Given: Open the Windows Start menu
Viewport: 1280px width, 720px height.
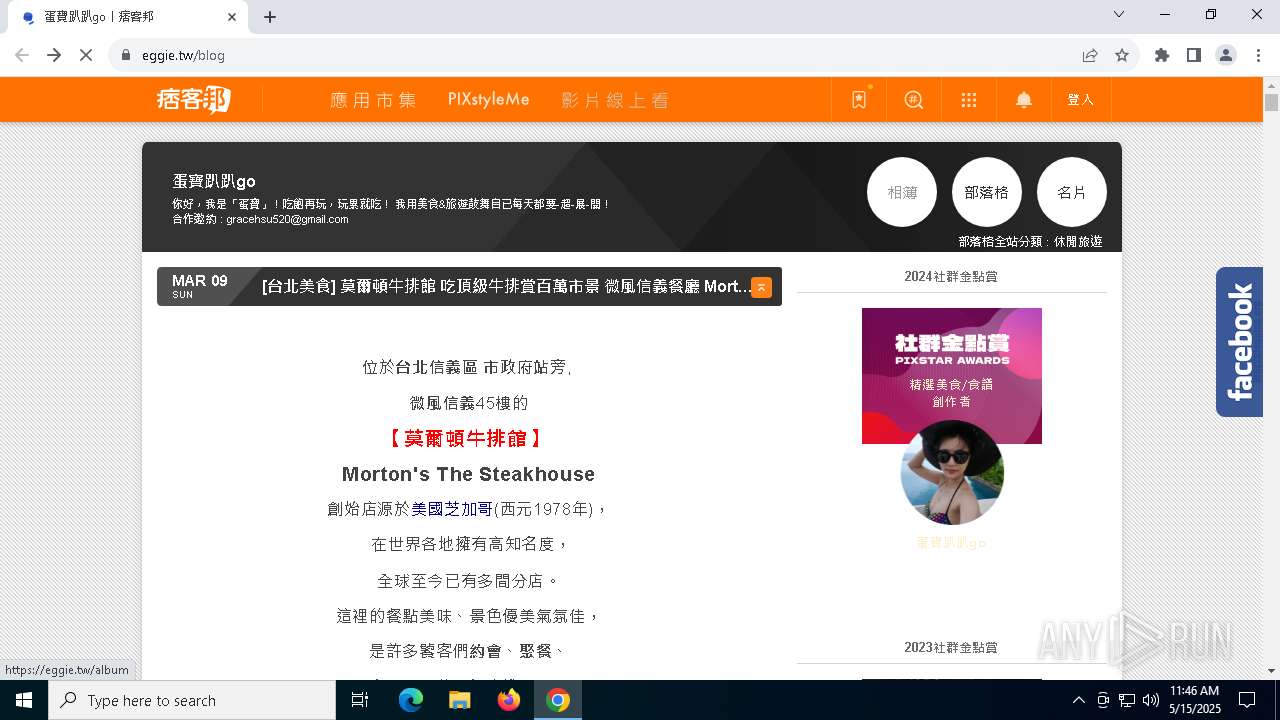Looking at the screenshot, I should coord(24,700).
